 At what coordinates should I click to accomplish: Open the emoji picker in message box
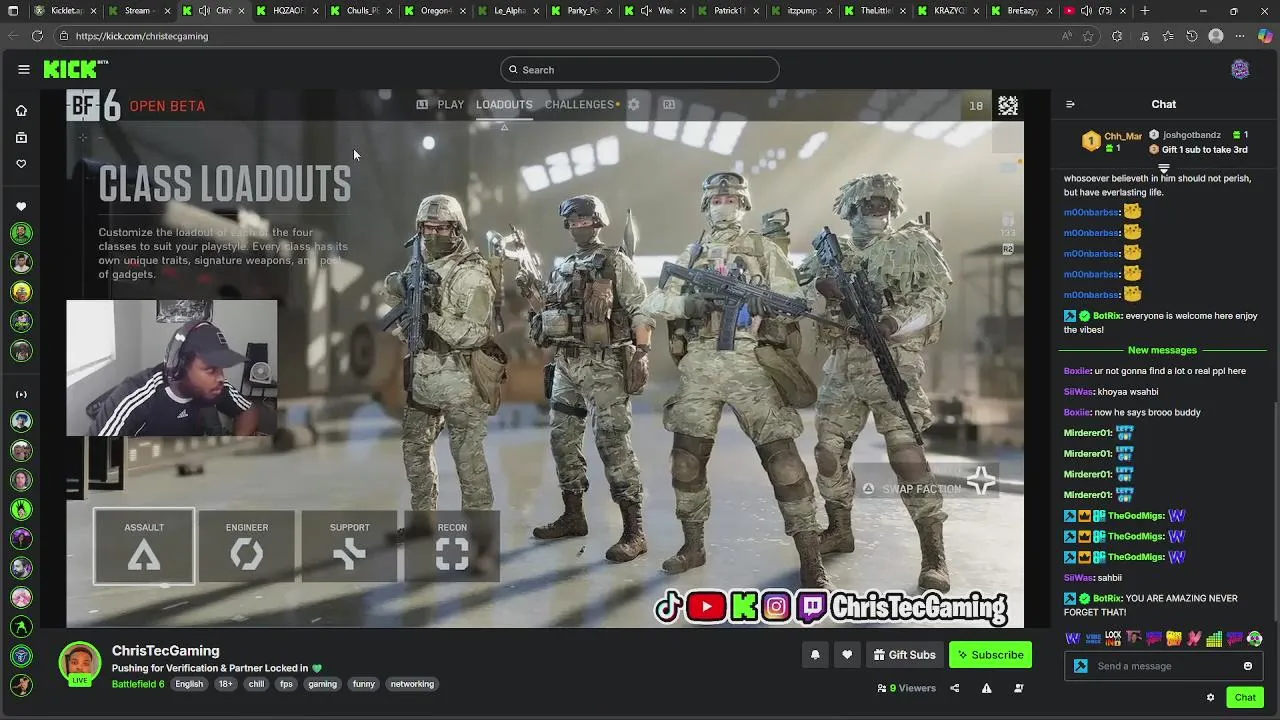1247,666
